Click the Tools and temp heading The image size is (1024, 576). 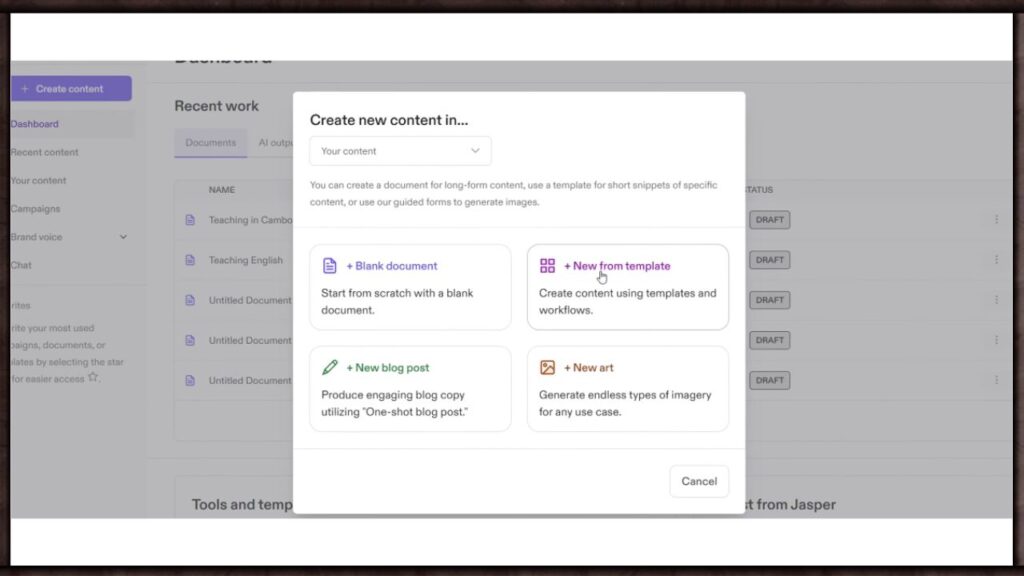pyautogui.click(x=242, y=504)
